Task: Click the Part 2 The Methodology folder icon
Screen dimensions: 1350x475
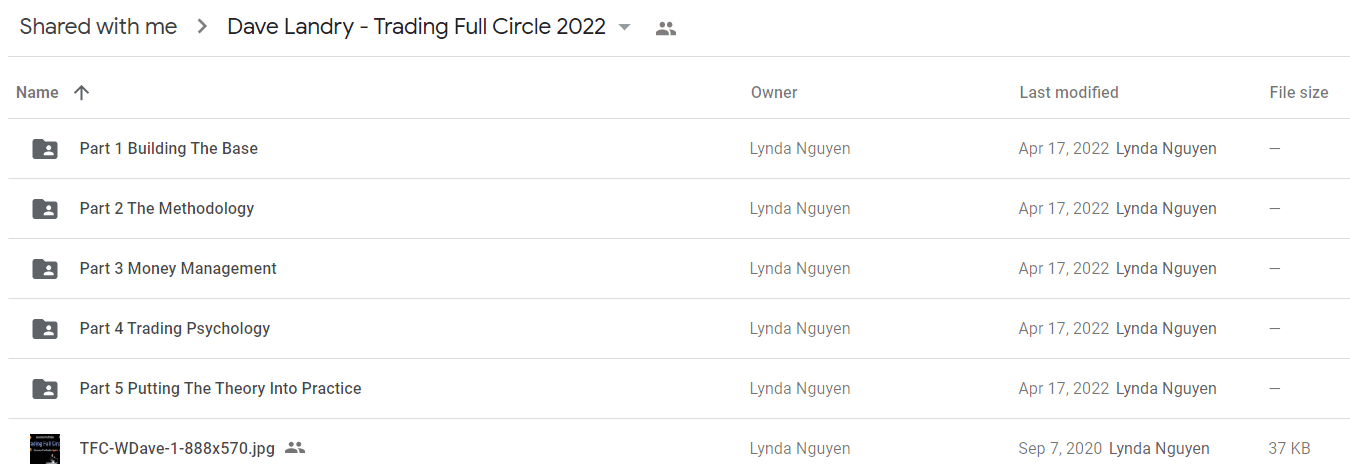Action: (45, 209)
